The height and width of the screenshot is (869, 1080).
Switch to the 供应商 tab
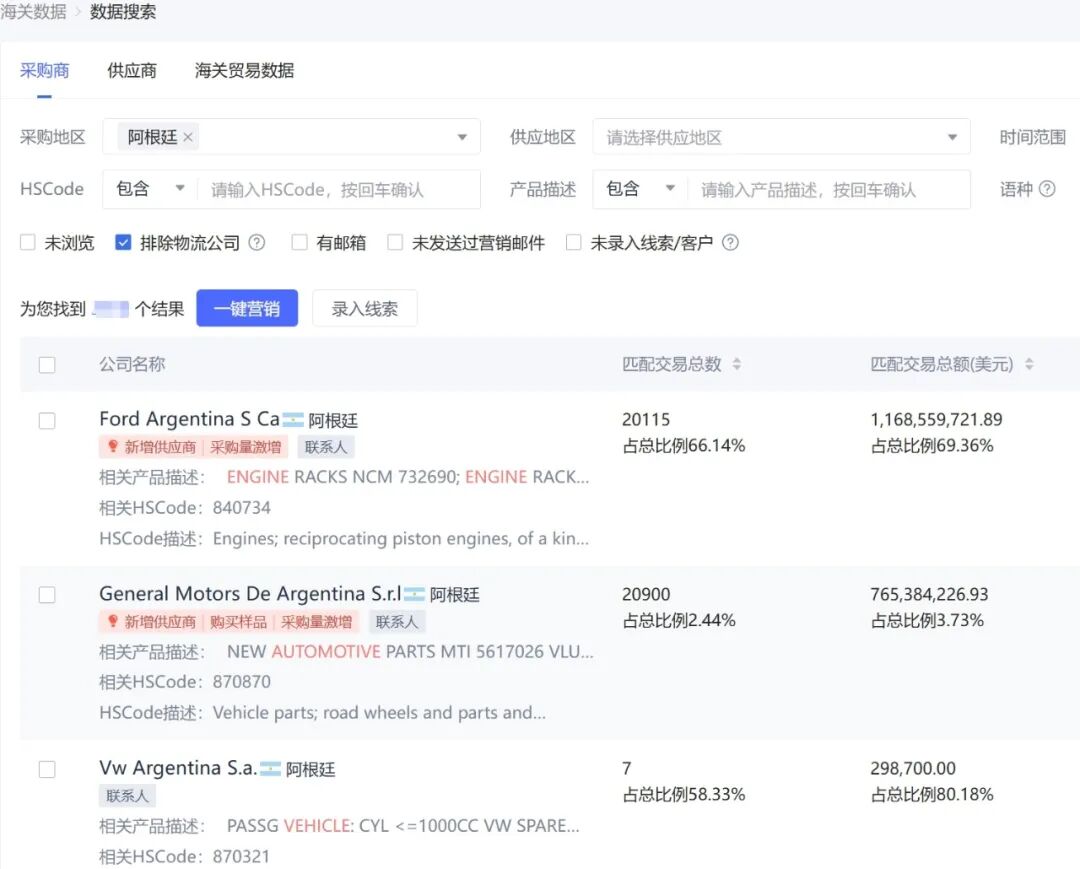pyautogui.click(x=132, y=70)
